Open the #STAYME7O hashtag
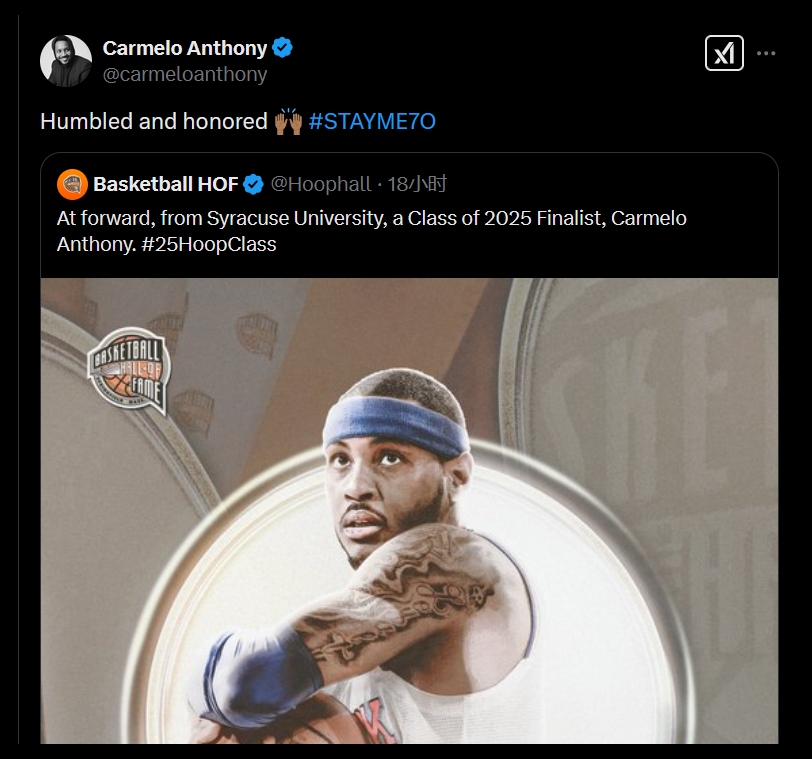 point(372,122)
